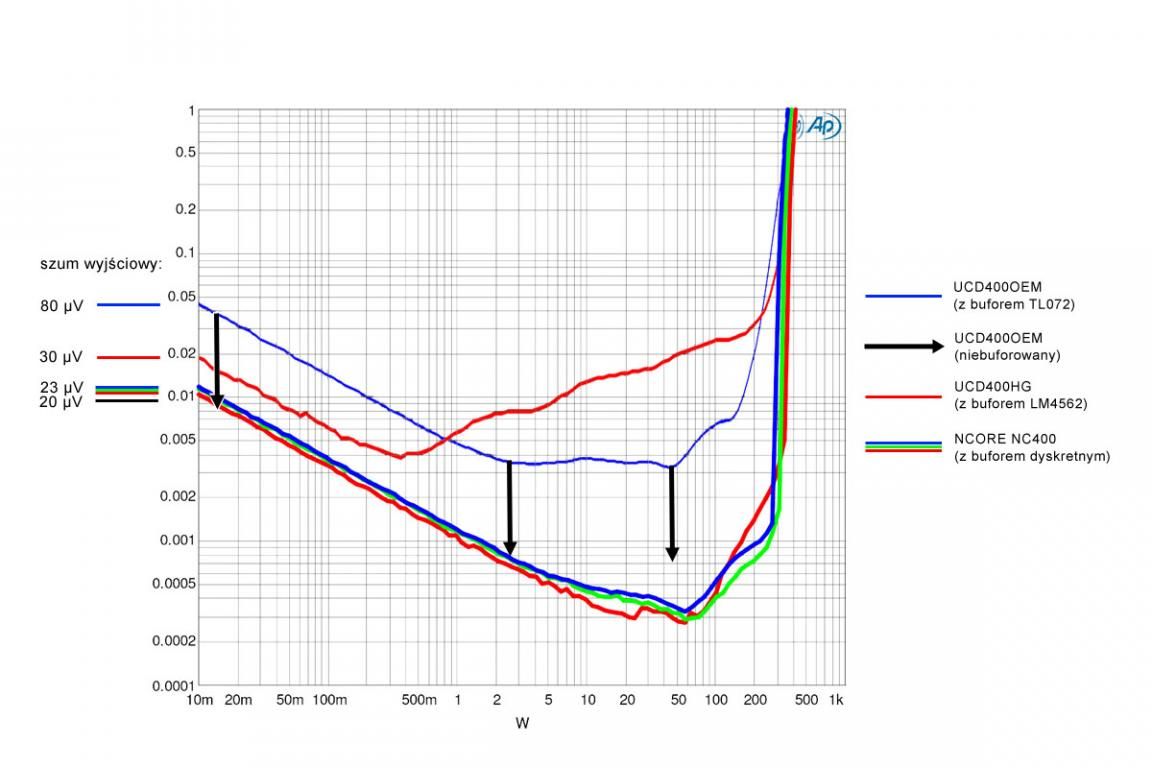The image size is (1152, 768).
Task: Click the '20 µV' noise label
Action: [61, 402]
